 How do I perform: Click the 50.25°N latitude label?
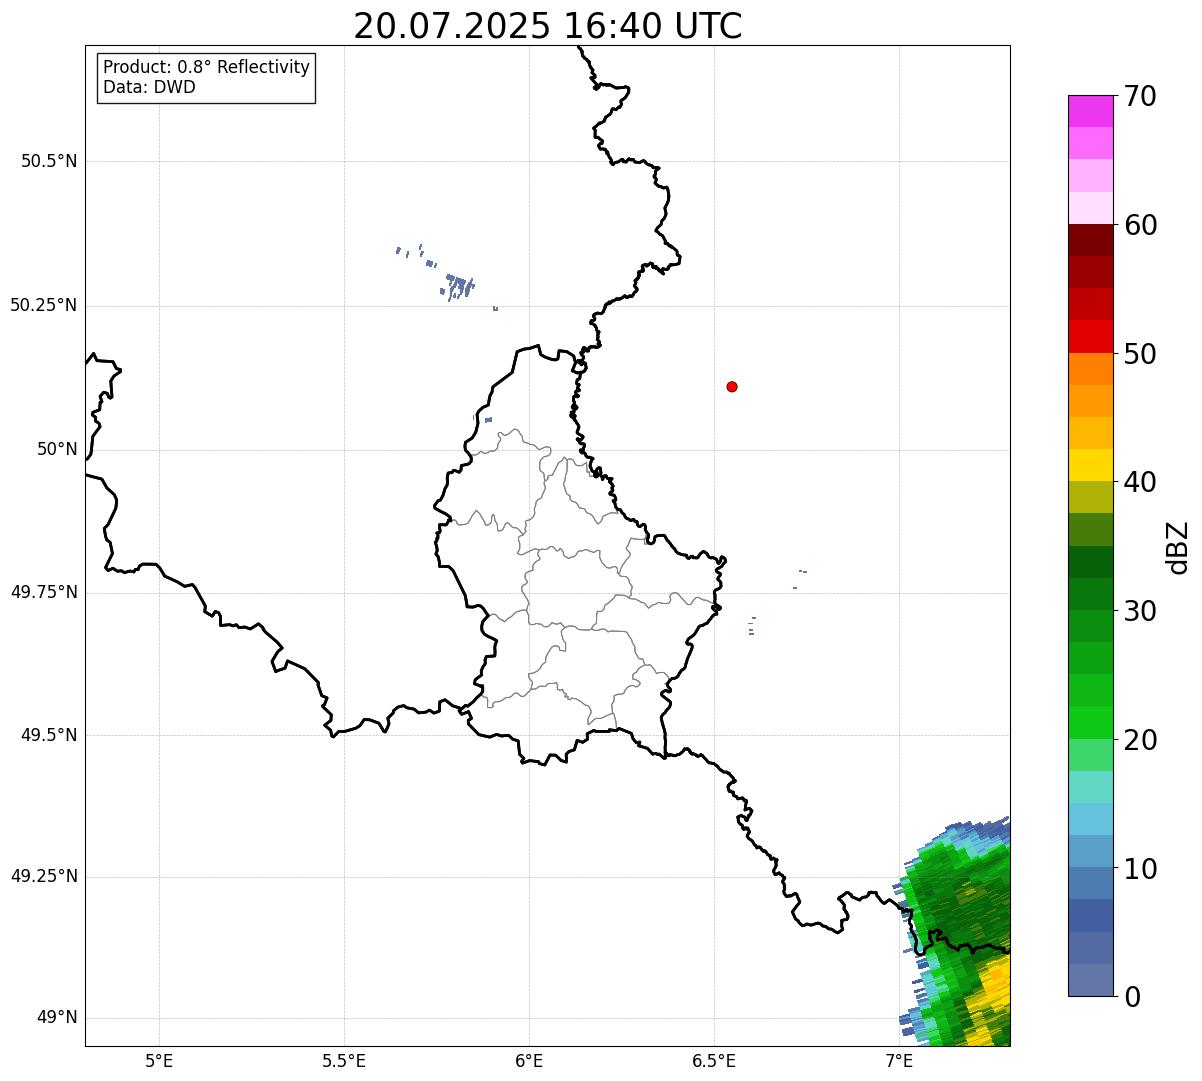click(x=43, y=305)
